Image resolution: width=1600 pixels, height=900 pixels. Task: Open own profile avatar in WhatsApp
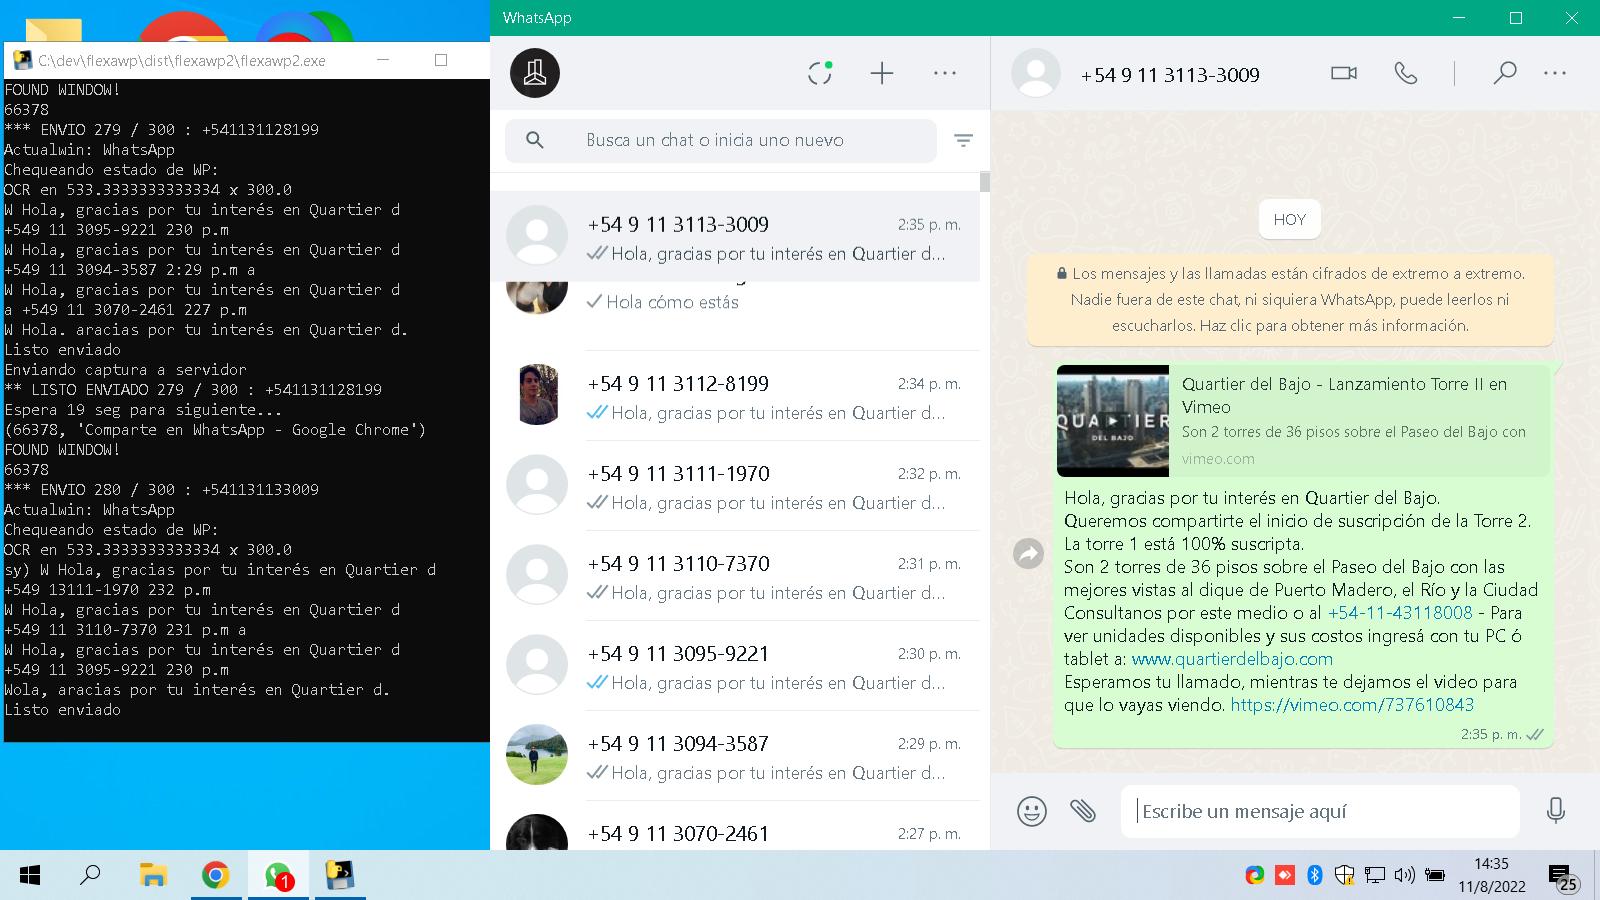pyautogui.click(x=535, y=73)
